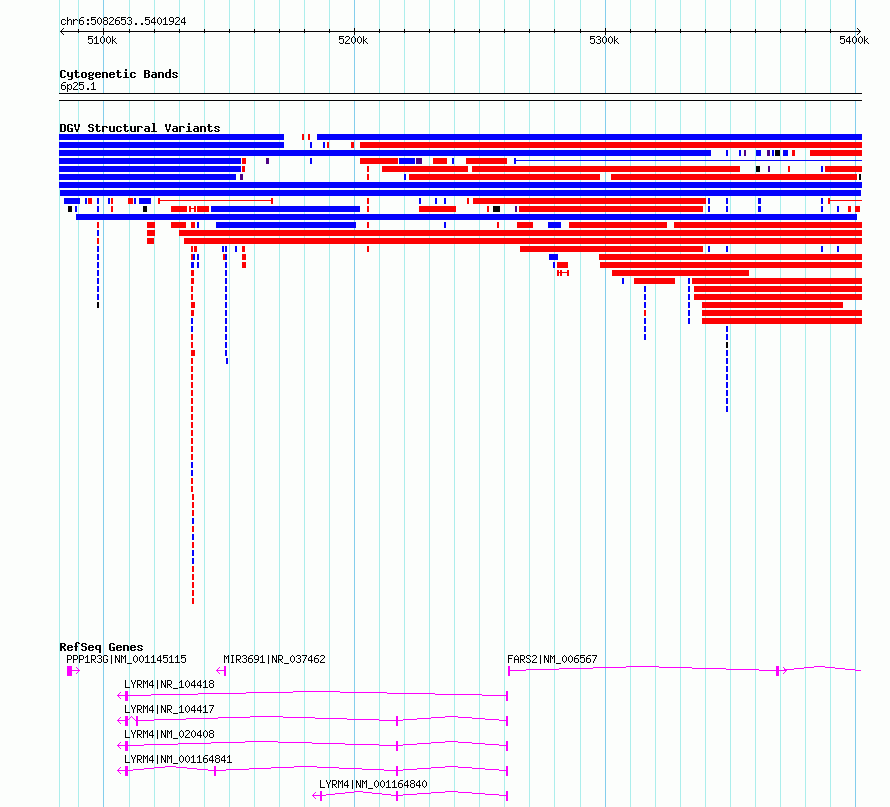Select the 6p25.1 band label
This screenshot has width=890, height=807.
(78, 86)
